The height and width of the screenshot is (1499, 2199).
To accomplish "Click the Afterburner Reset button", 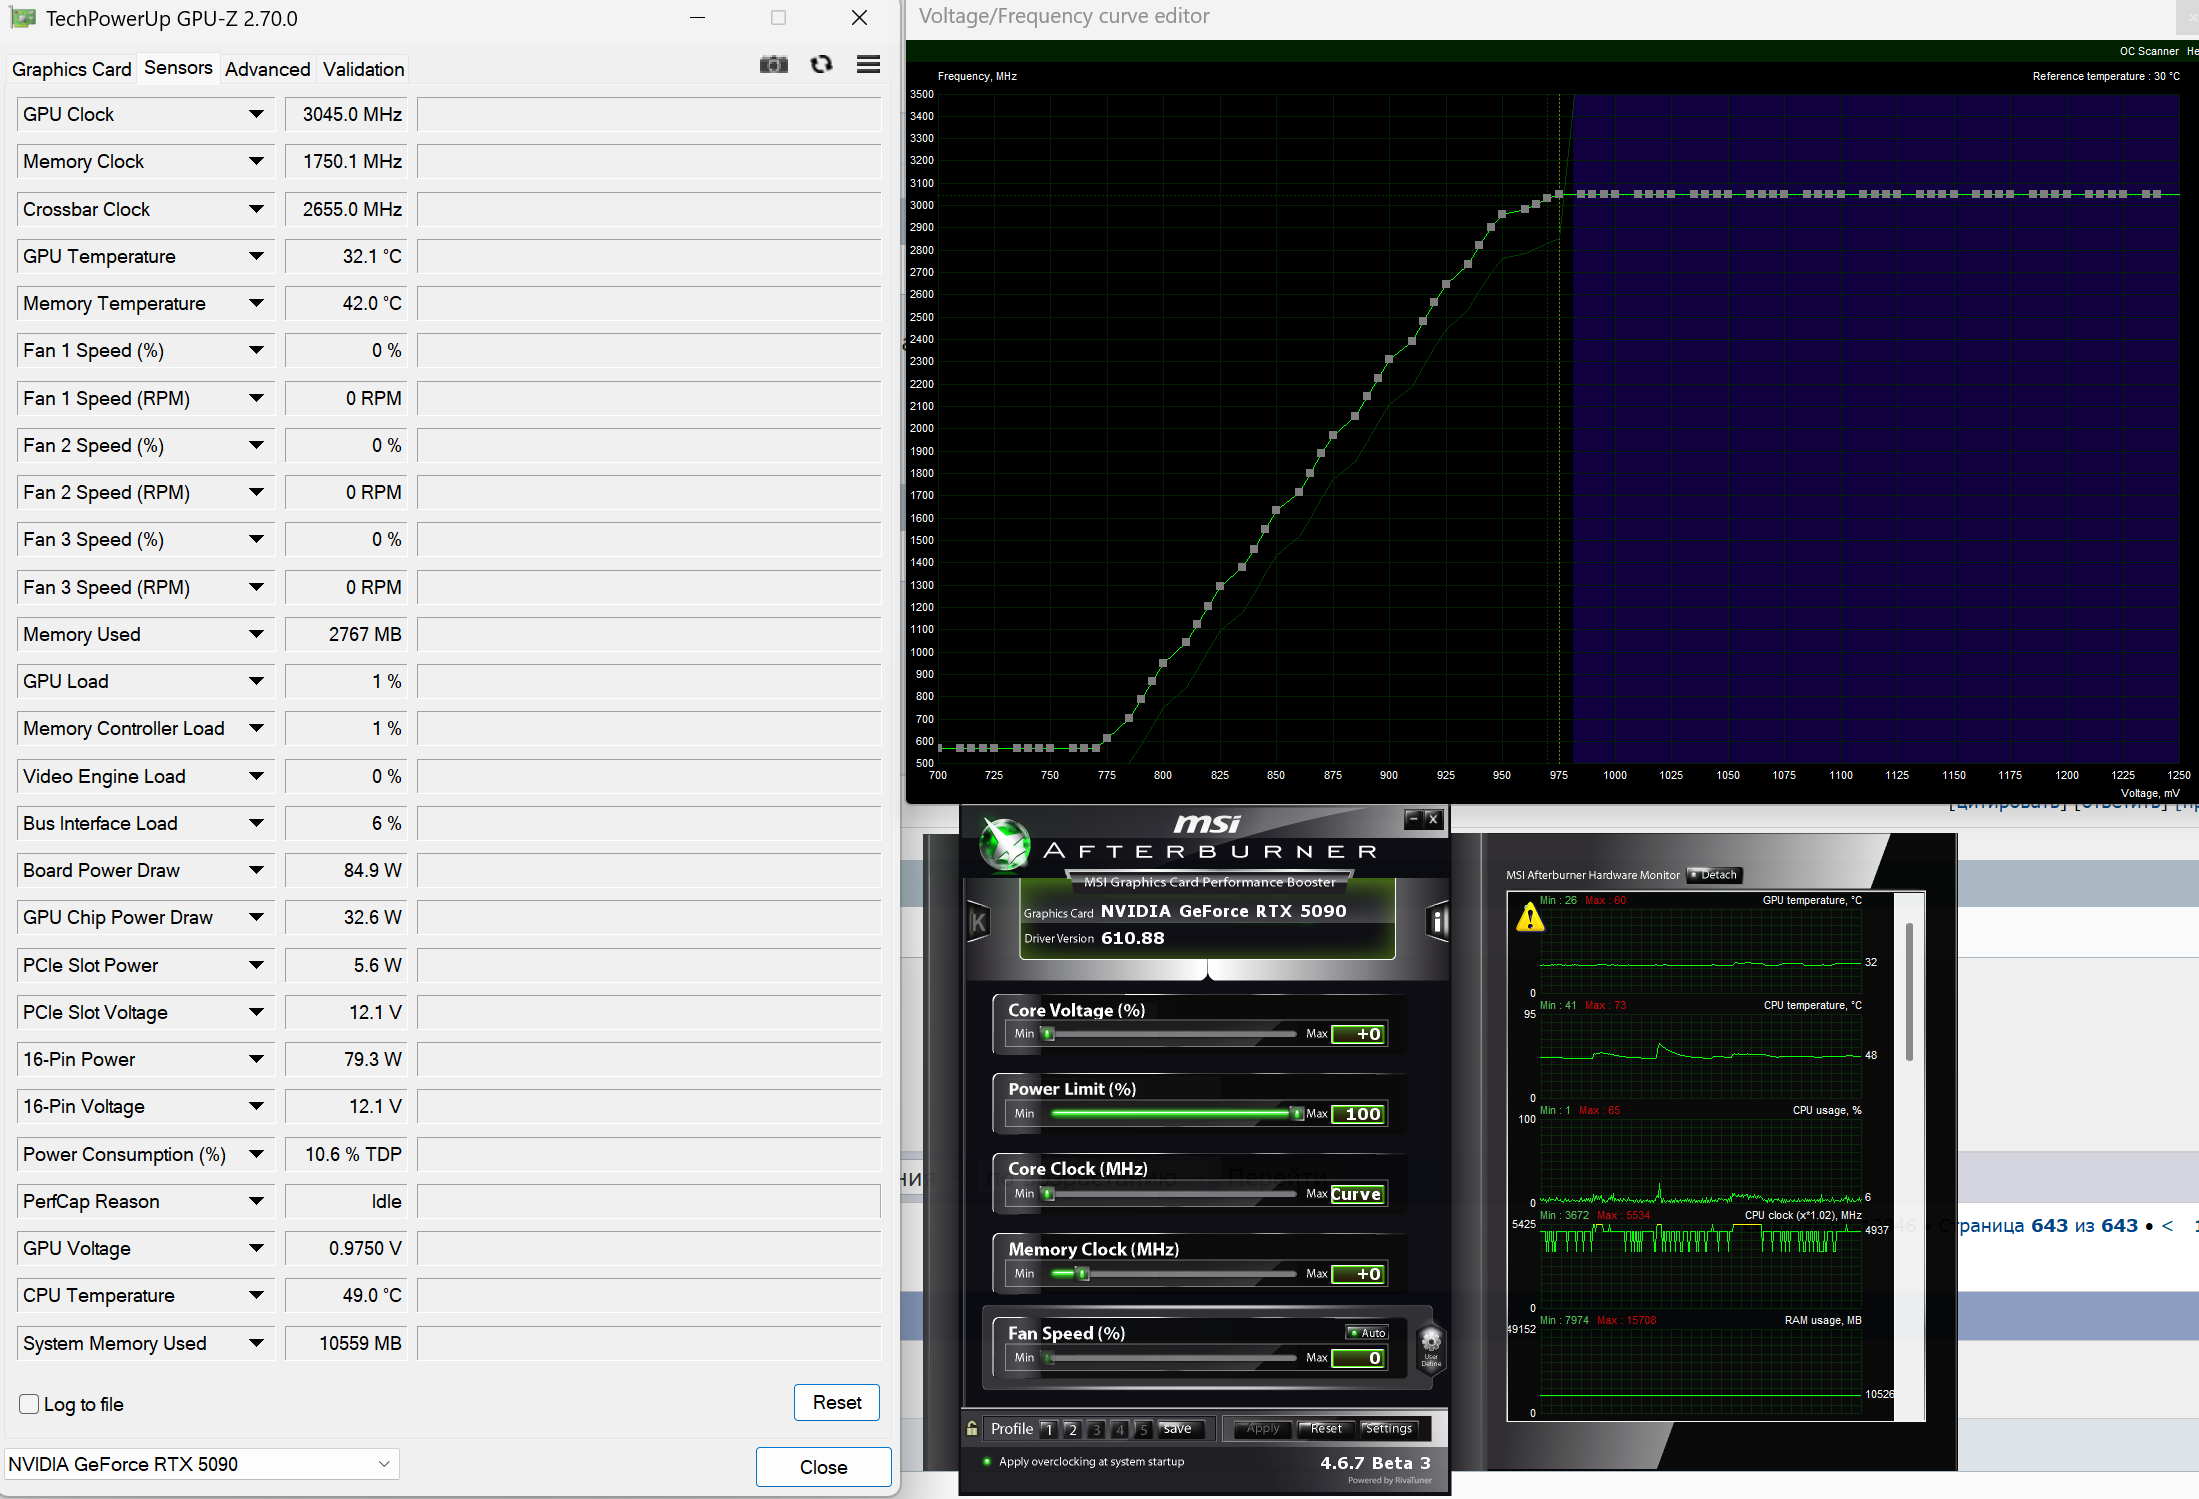I will click(x=1326, y=1429).
